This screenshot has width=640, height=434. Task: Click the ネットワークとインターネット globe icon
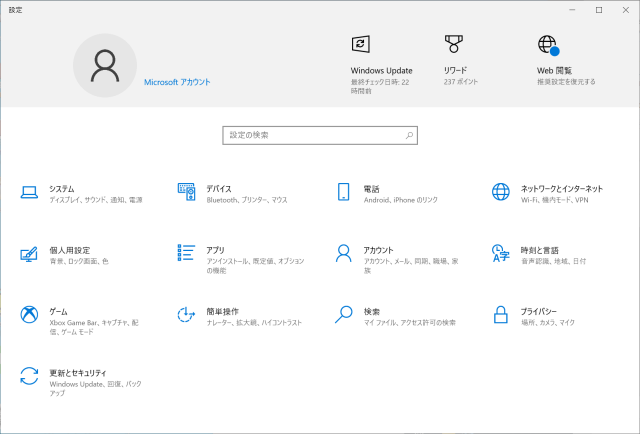click(x=501, y=192)
